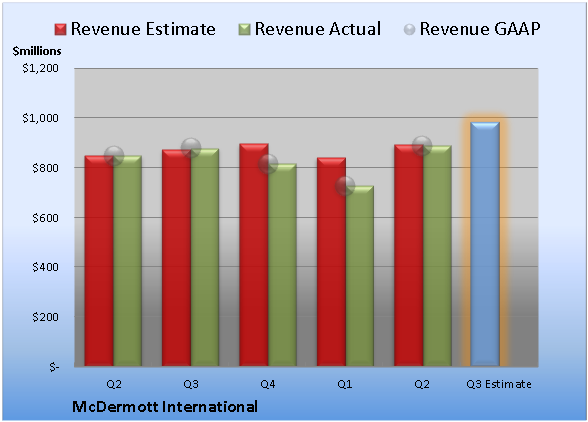Viewport: 588px width, 422px height.
Task: Select the Q1 red estimate bar
Action: pos(331,262)
